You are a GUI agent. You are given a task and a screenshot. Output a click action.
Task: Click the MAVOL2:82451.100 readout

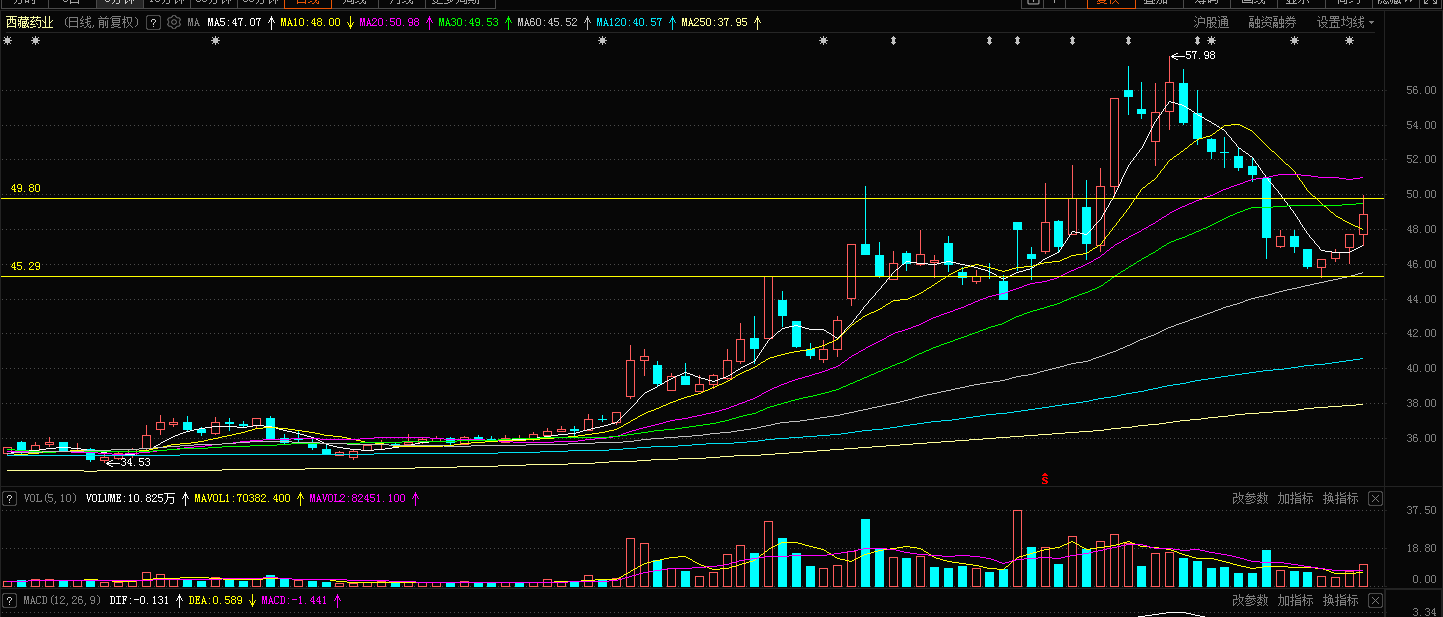pyautogui.click(x=357, y=497)
